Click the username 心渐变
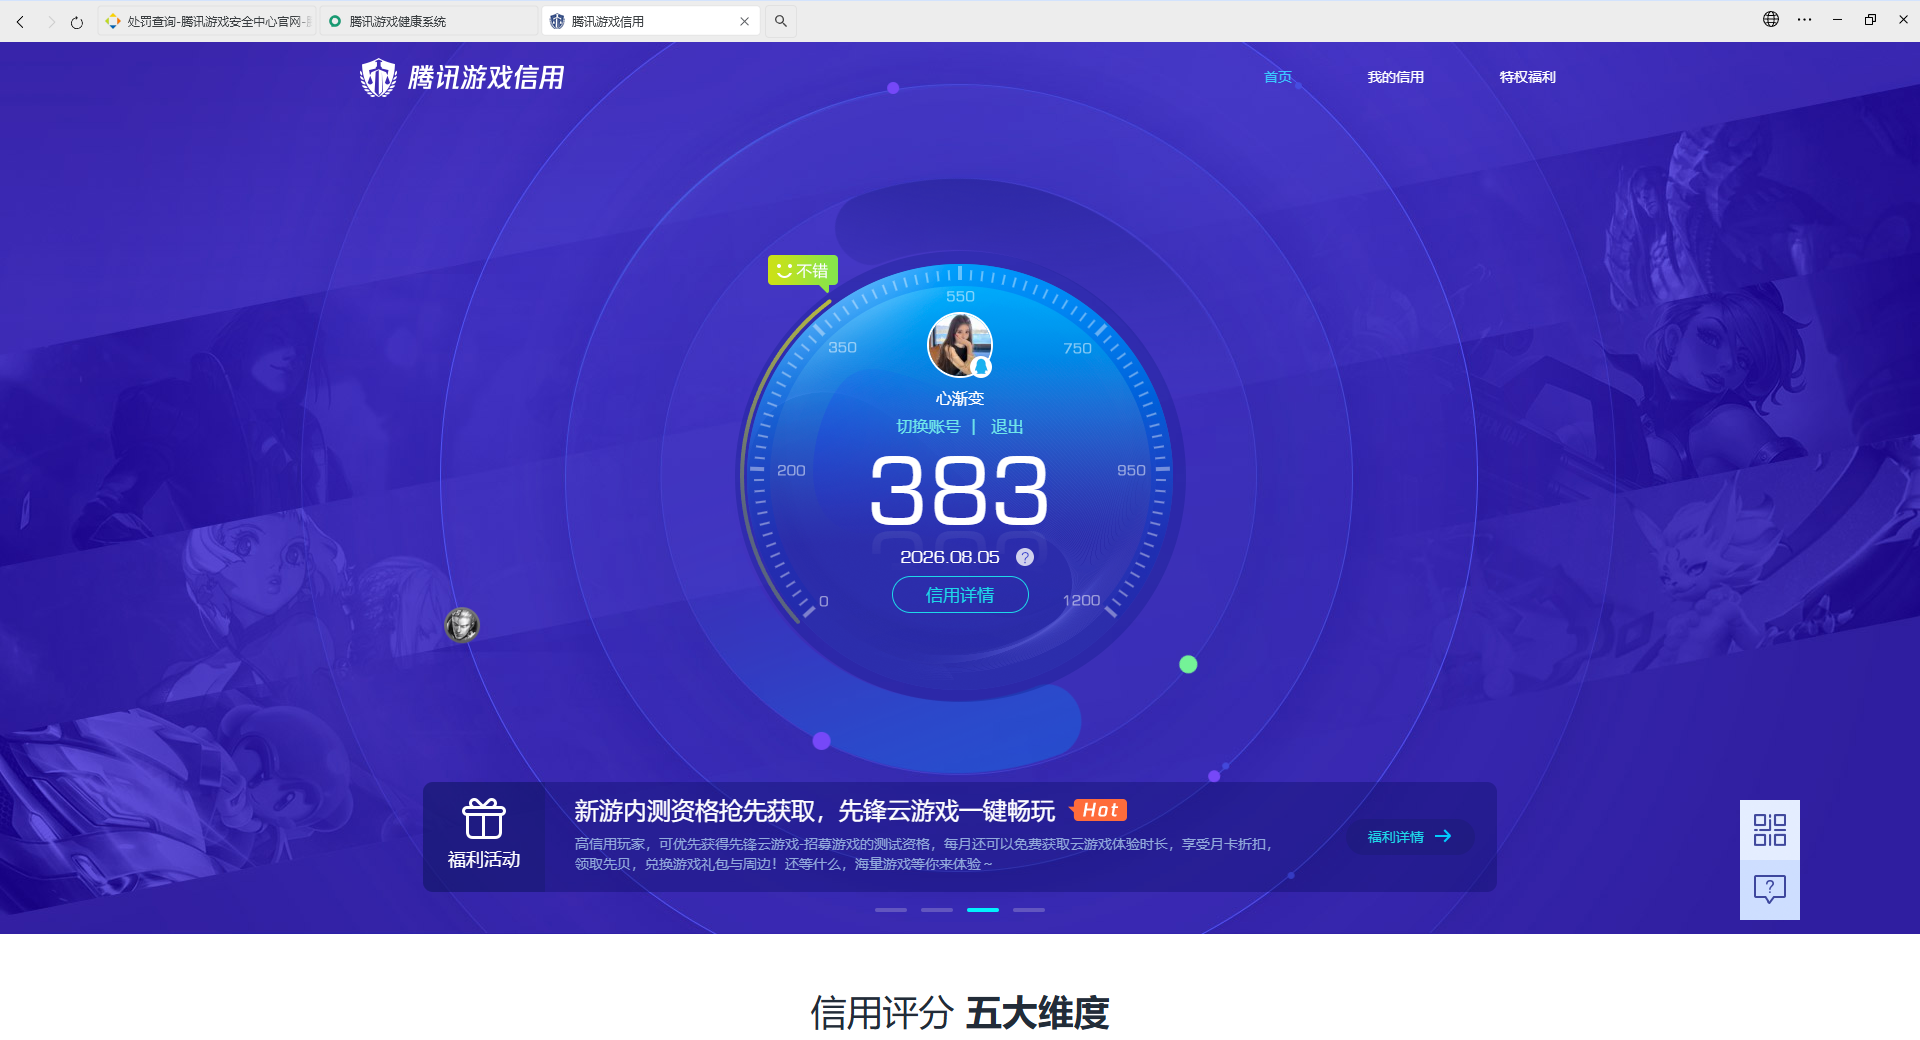The image size is (1920, 1040). click(960, 398)
